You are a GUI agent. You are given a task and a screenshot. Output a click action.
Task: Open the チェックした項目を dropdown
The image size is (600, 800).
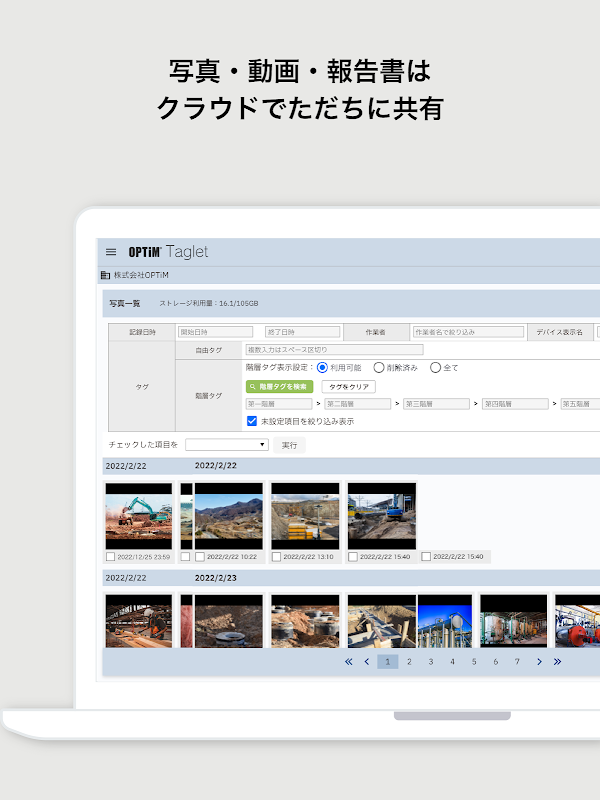(x=226, y=444)
